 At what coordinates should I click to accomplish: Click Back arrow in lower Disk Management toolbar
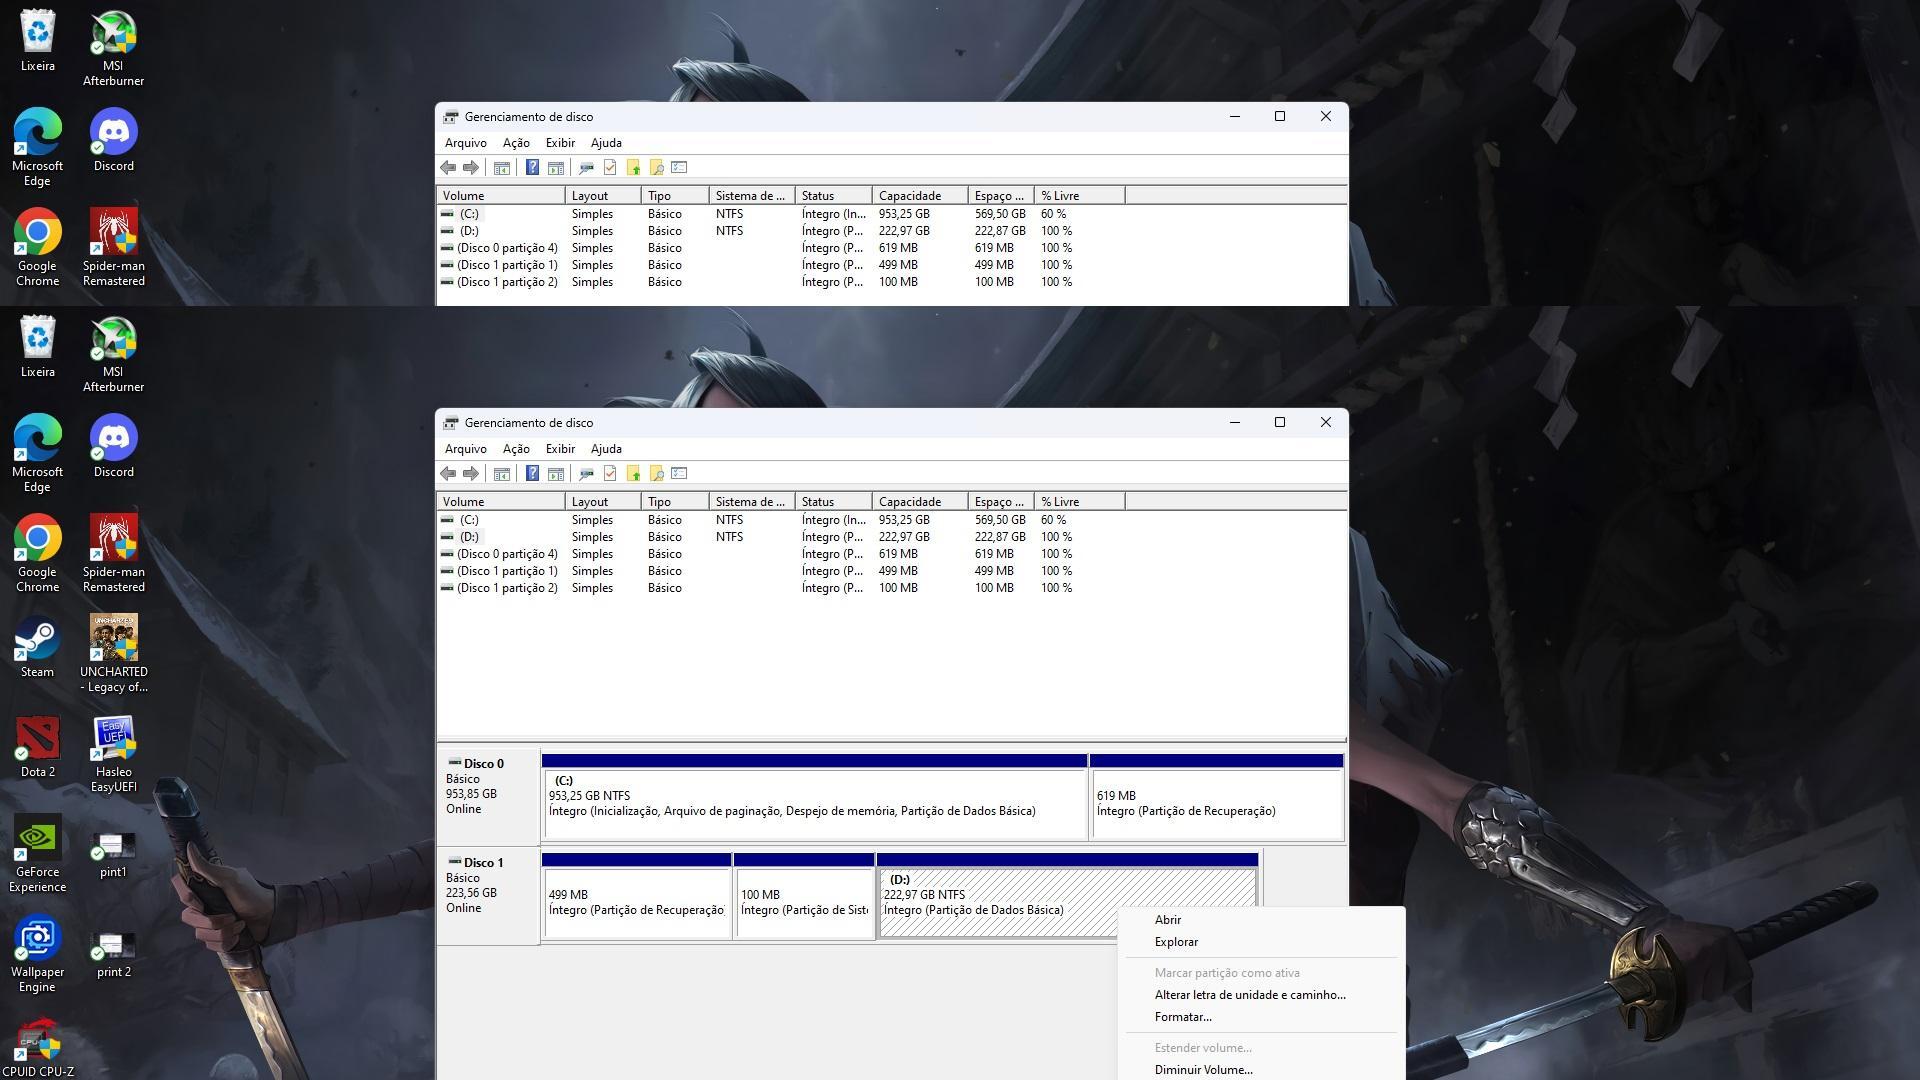tap(448, 474)
